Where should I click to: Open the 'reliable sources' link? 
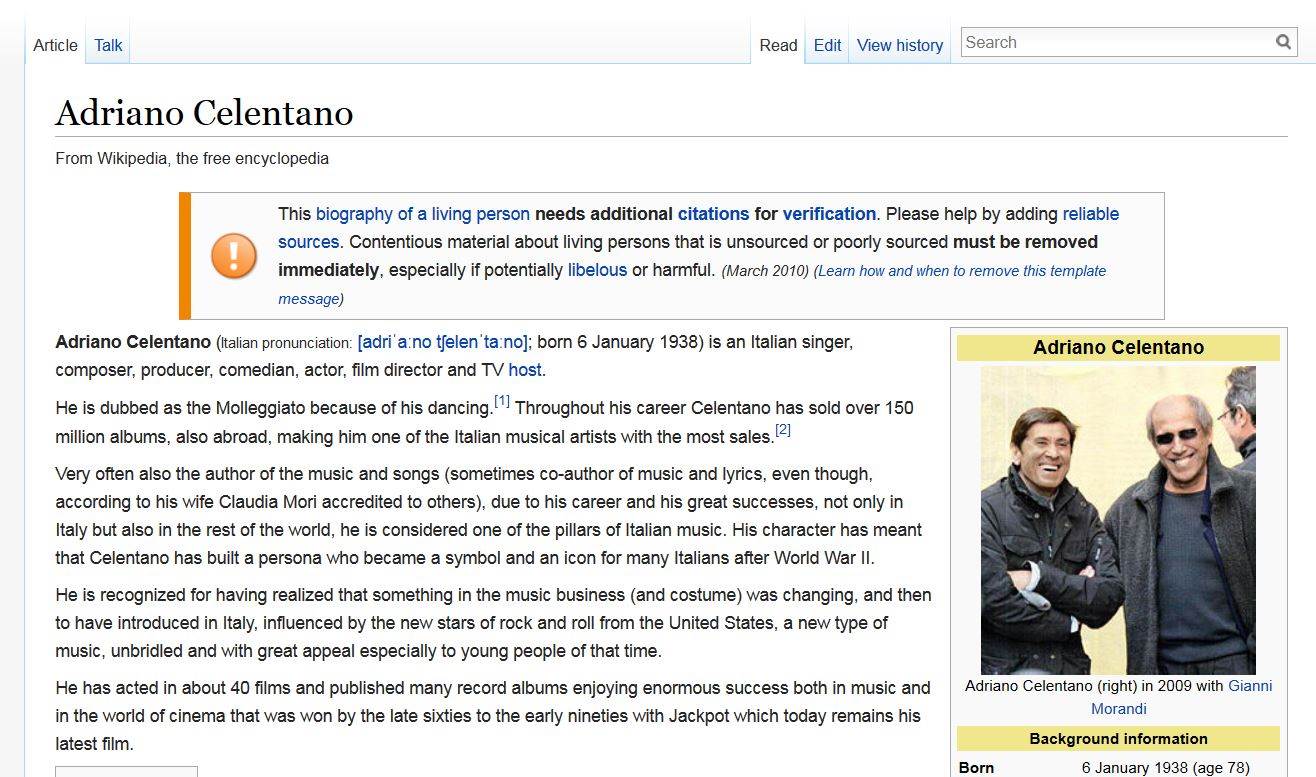point(1090,214)
